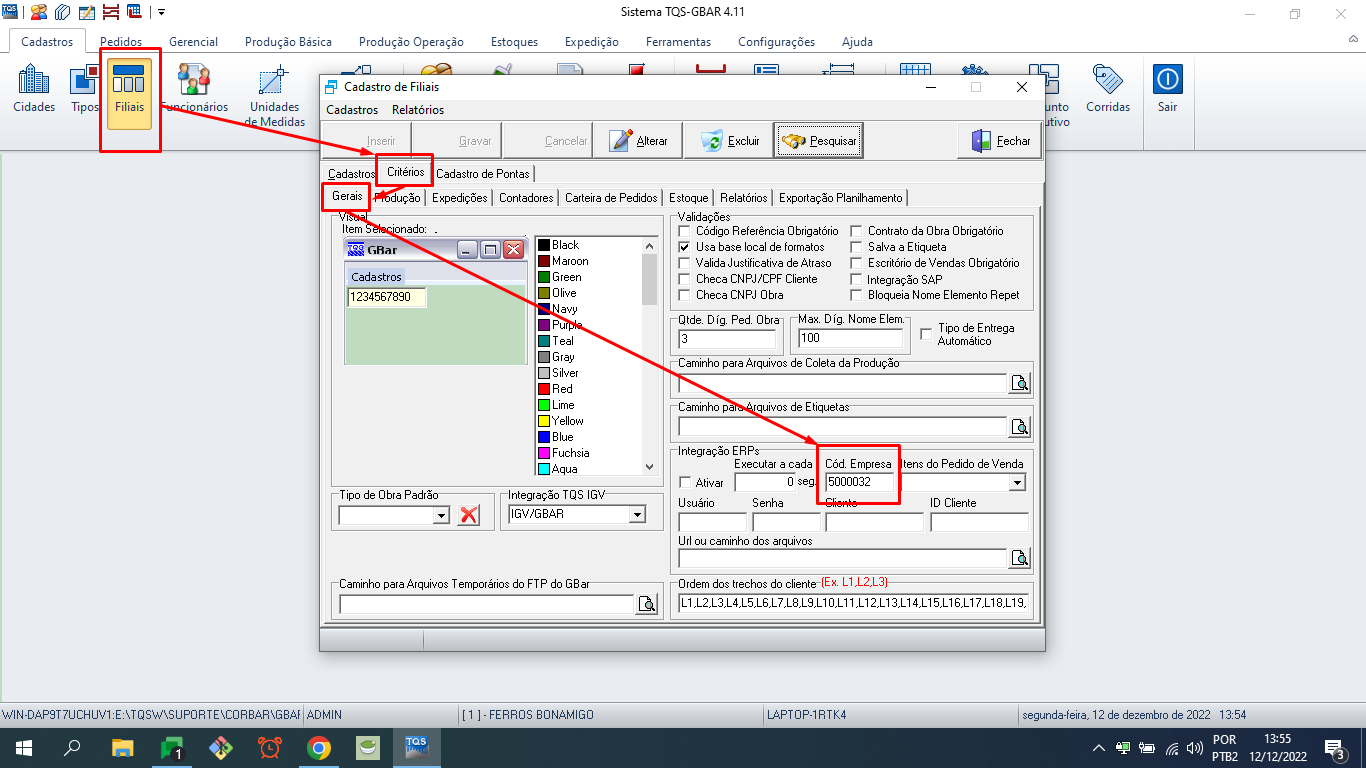Click the Pesquisar button
Screen dimensions: 1366x768
pyautogui.click(x=819, y=141)
